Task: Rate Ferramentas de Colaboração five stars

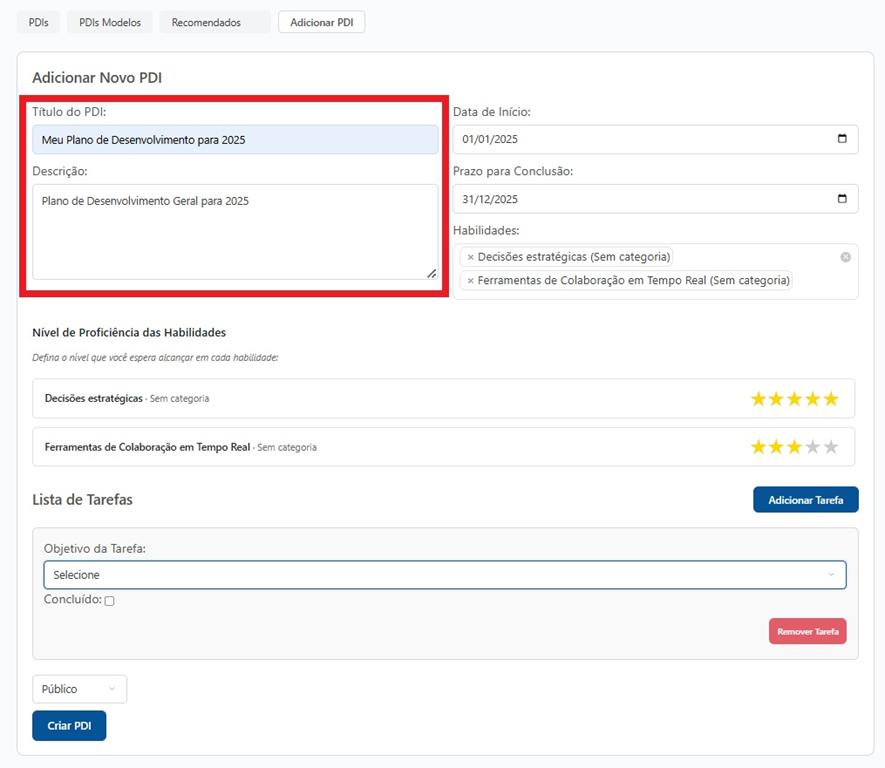Action: coord(831,447)
